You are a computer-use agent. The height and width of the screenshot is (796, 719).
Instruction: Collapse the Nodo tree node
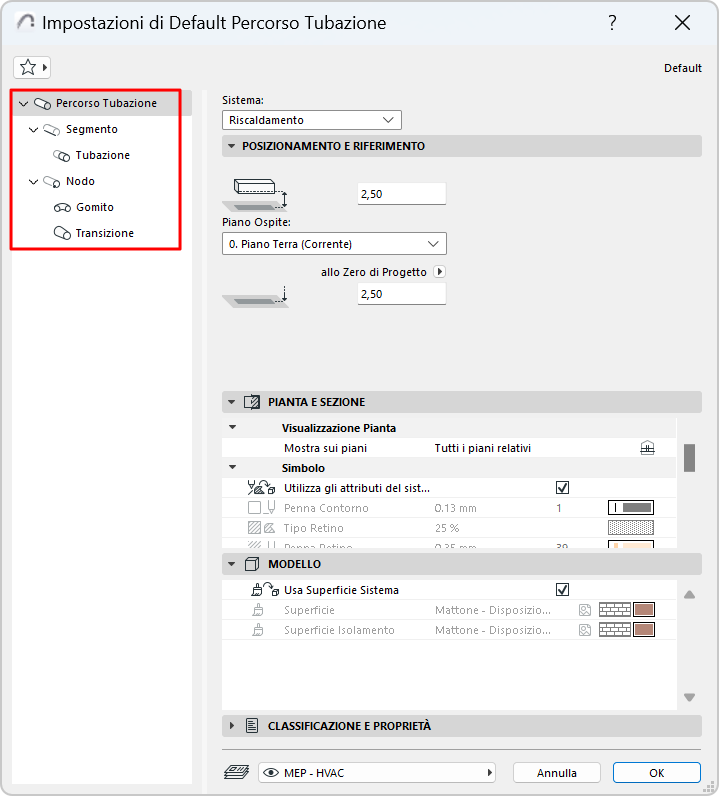pos(34,182)
